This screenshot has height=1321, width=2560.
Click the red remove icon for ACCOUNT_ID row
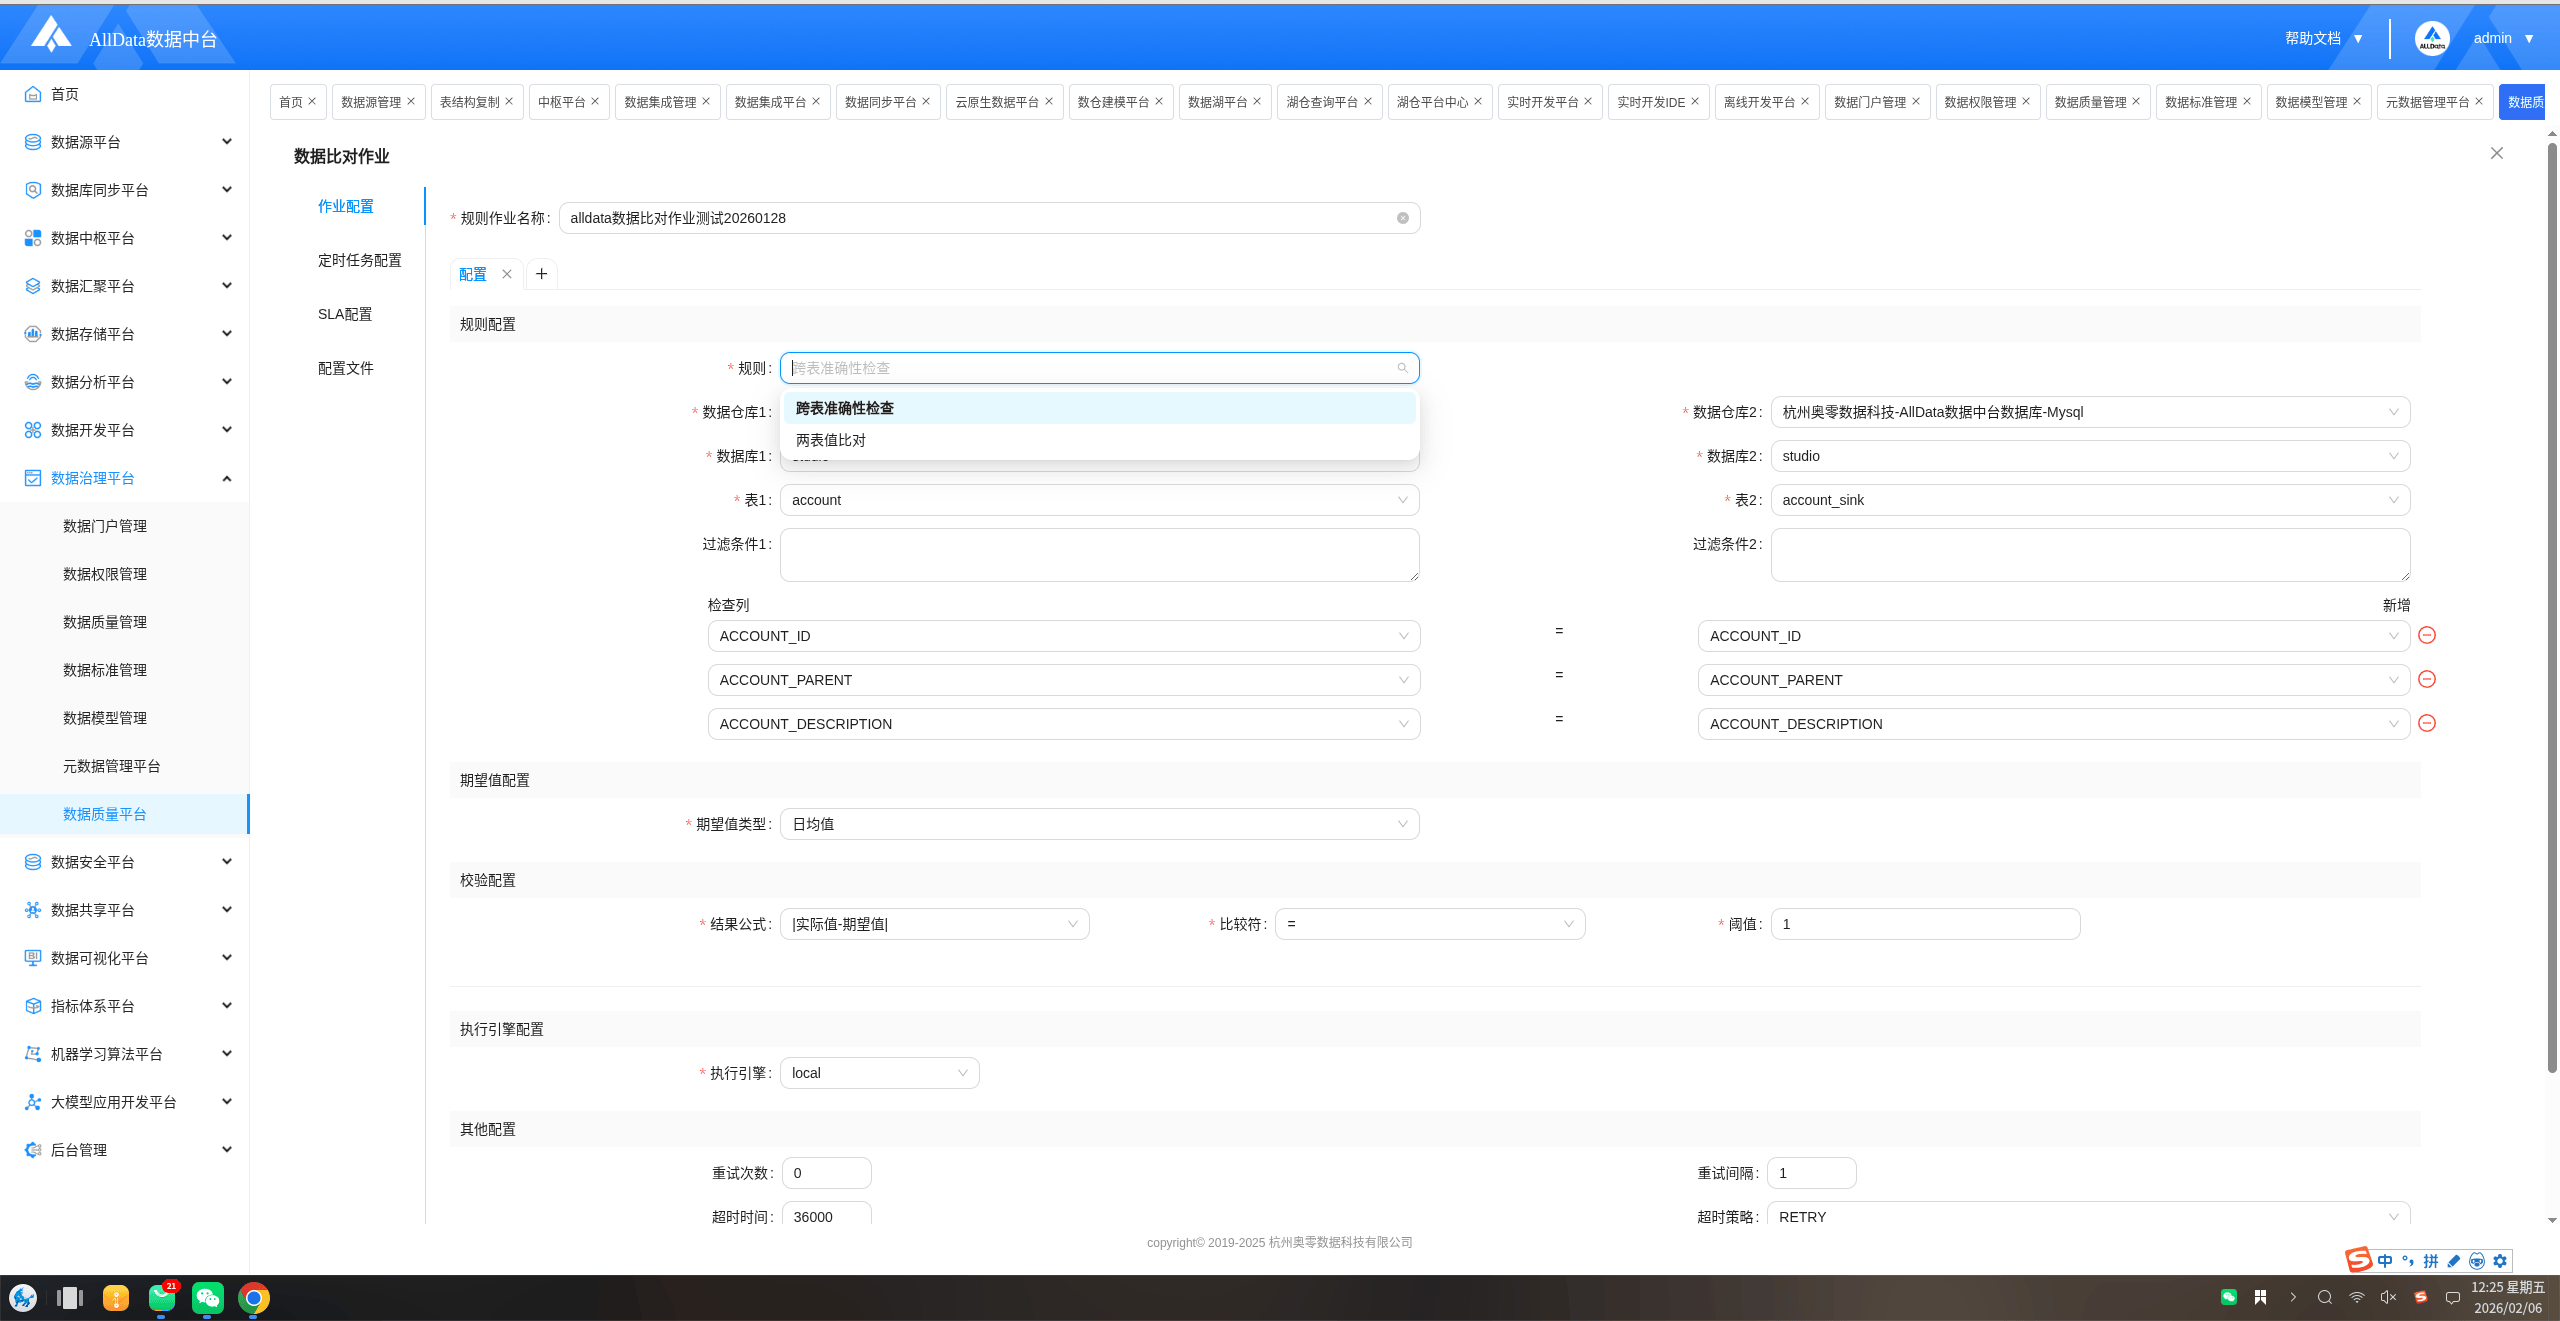click(2426, 635)
